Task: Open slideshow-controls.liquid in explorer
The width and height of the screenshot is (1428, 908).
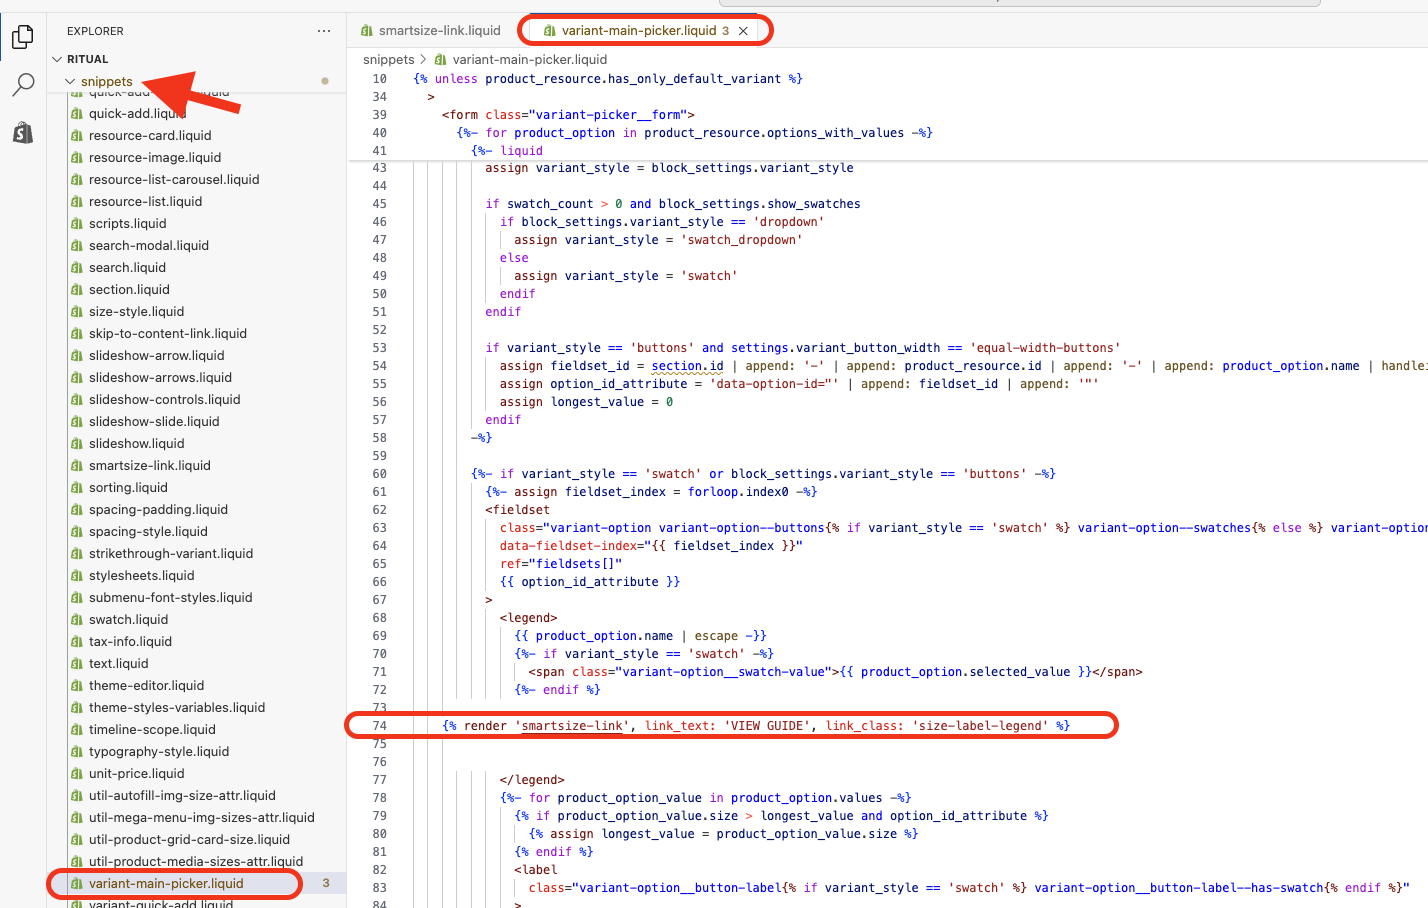Action: (164, 400)
